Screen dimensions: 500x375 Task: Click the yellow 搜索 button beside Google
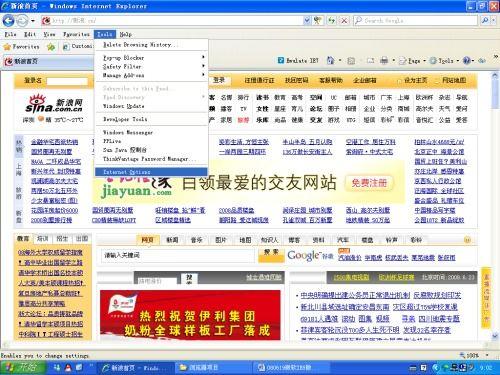click(271, 255)
